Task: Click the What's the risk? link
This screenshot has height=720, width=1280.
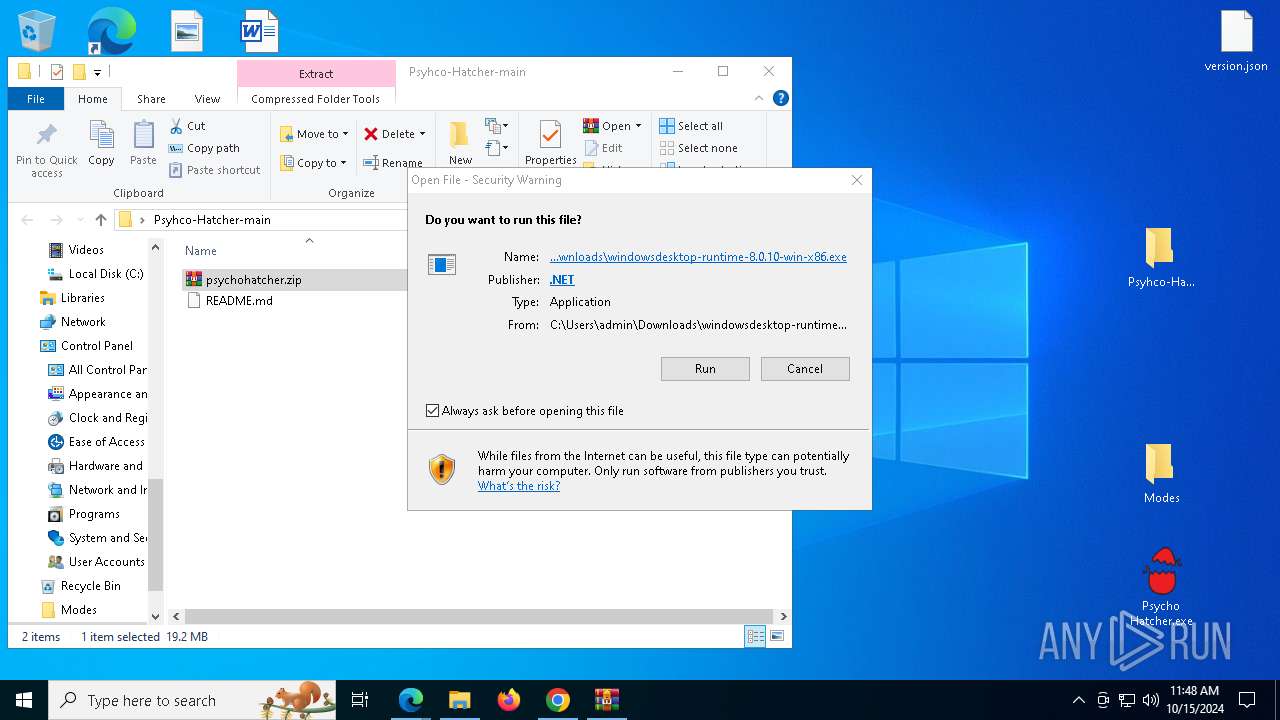Action: 518,486
